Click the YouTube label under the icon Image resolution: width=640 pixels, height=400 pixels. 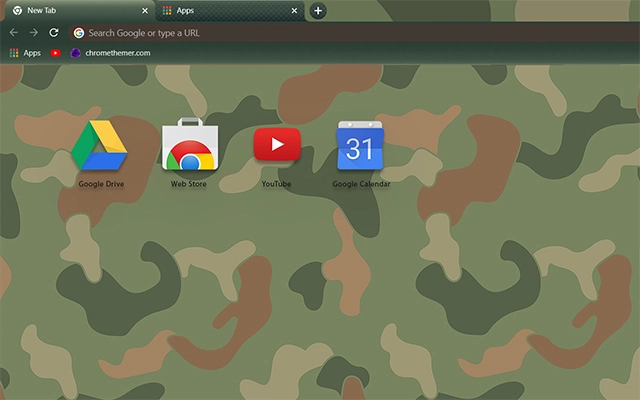click(276, 184)
